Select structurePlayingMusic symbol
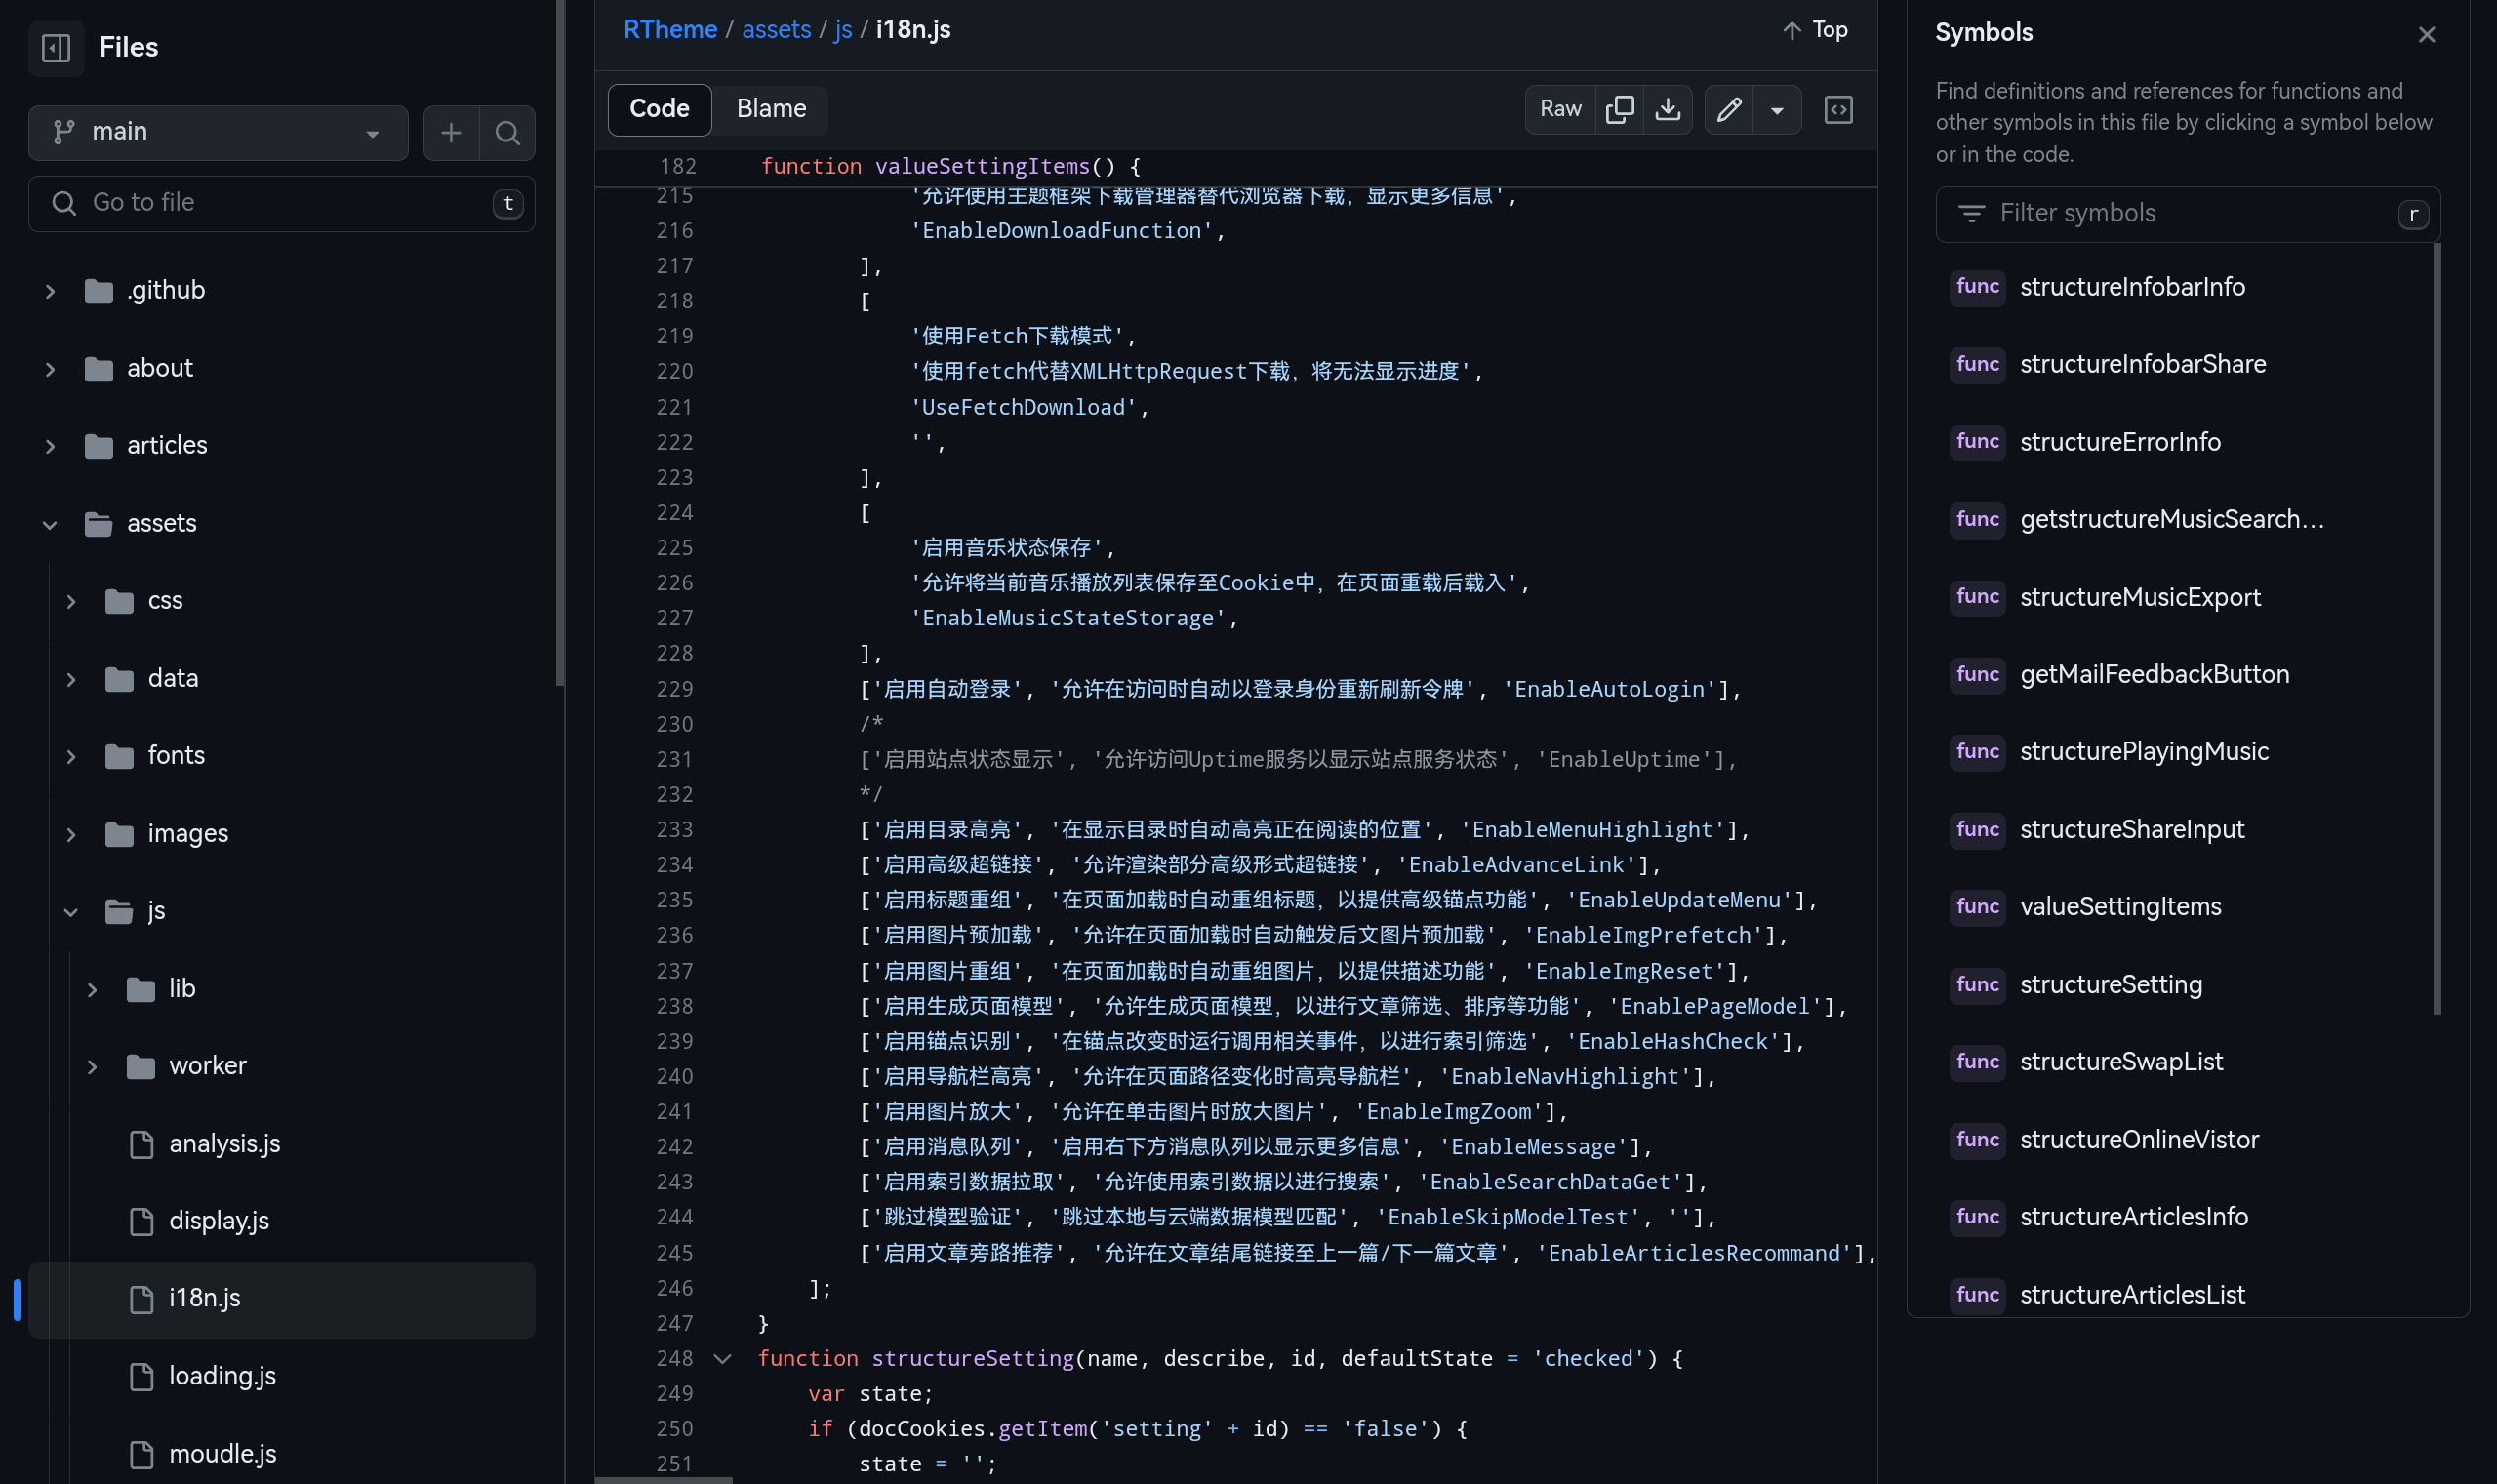Viewport: 2497px width, 1484px height. [x=2144, y=751]
